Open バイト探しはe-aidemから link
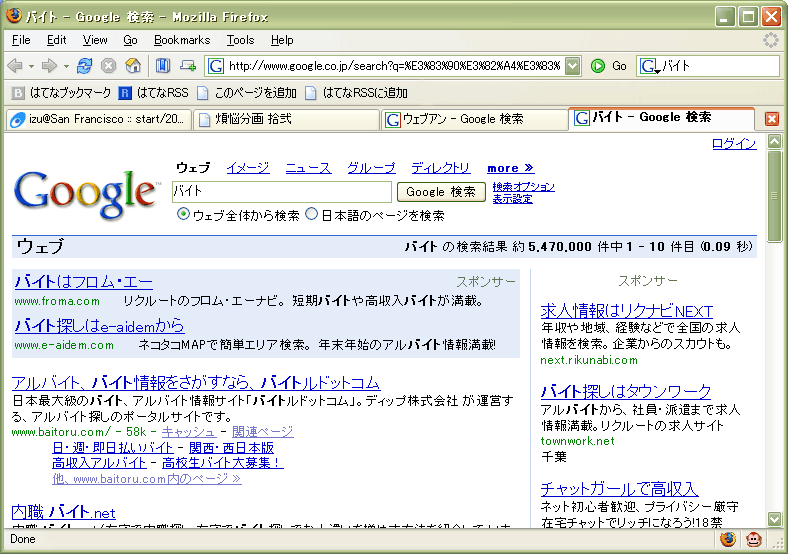 click(100, 326)
